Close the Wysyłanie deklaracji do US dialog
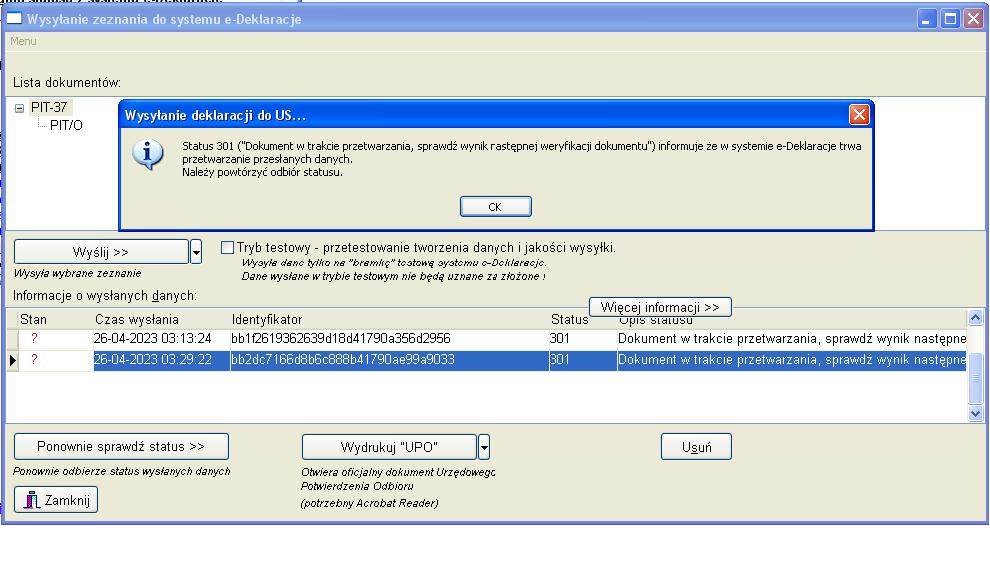Image resolution: width=990 pixels, height=563 pixels. 858,114
